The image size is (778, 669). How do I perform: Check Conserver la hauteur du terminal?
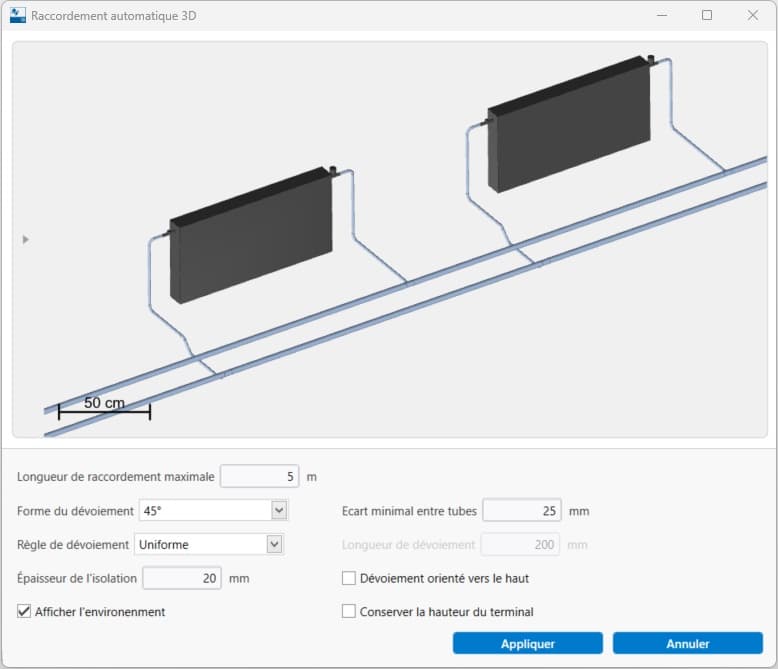(x=349, y=611)
